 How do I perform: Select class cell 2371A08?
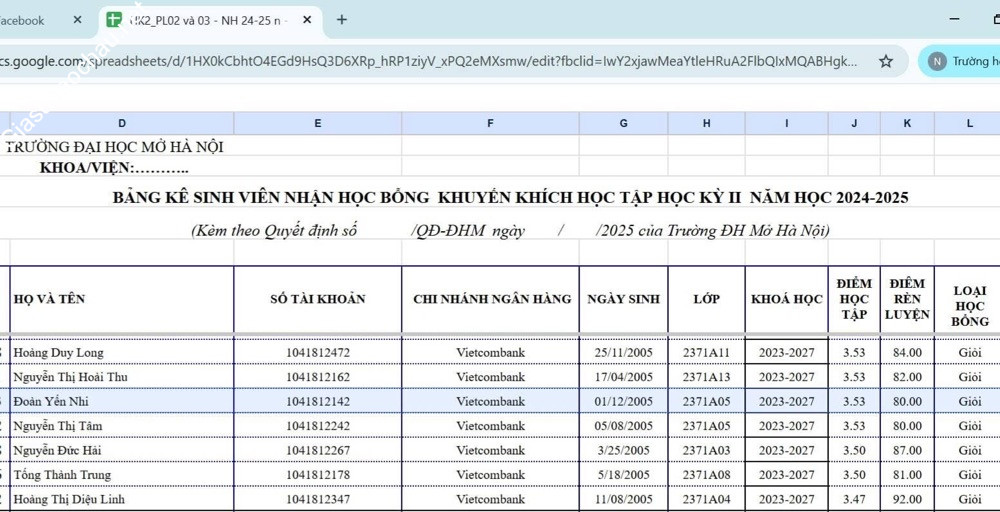tap(706, 475)
